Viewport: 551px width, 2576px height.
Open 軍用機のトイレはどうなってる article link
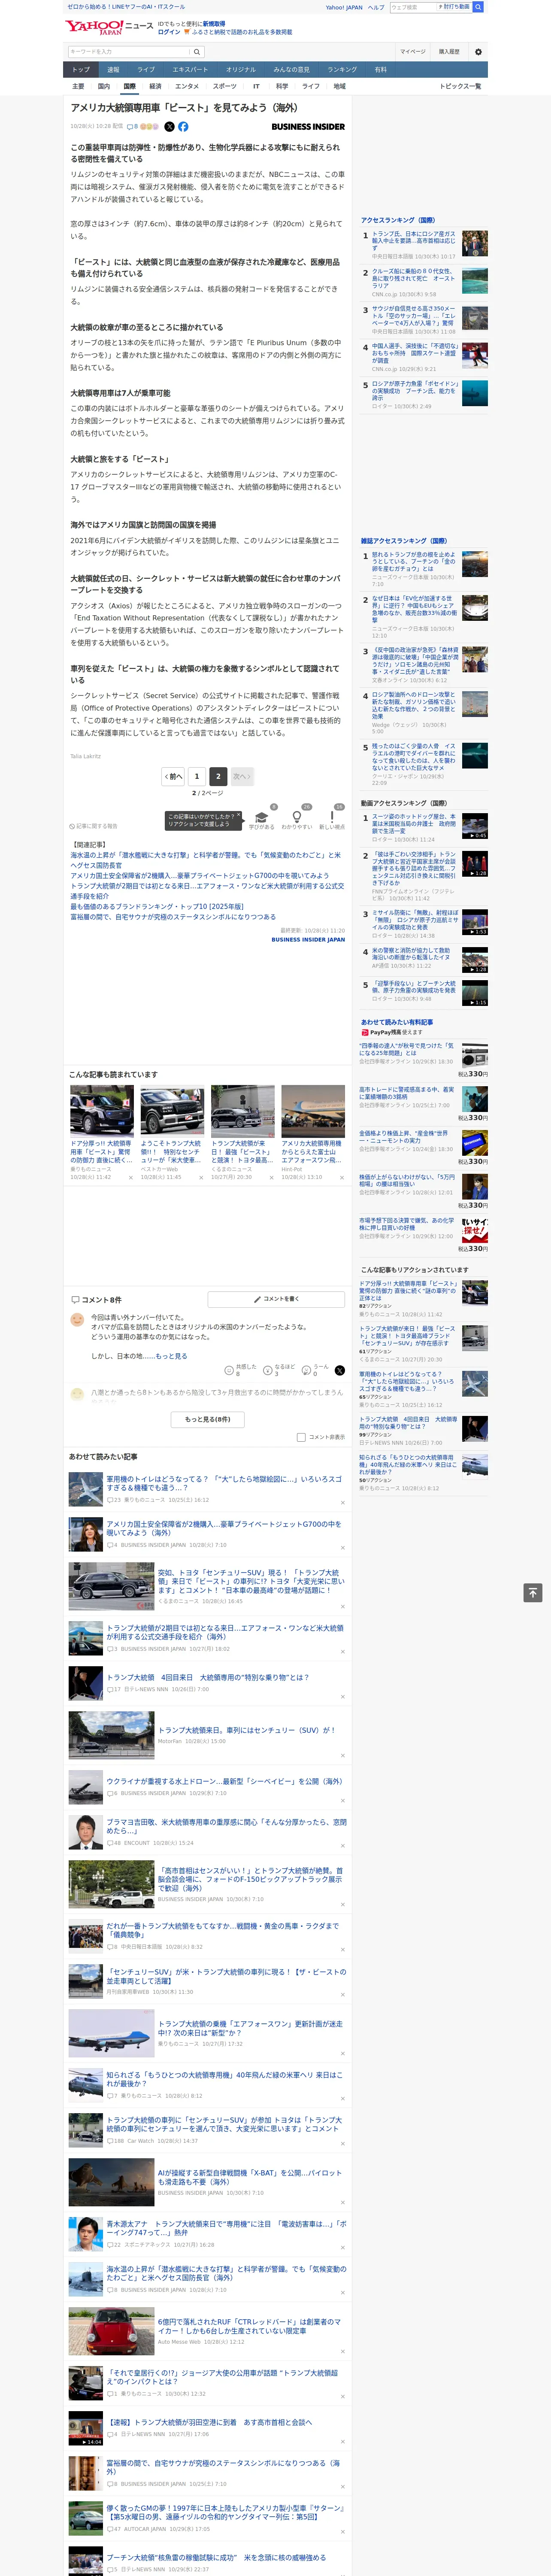224,1482
